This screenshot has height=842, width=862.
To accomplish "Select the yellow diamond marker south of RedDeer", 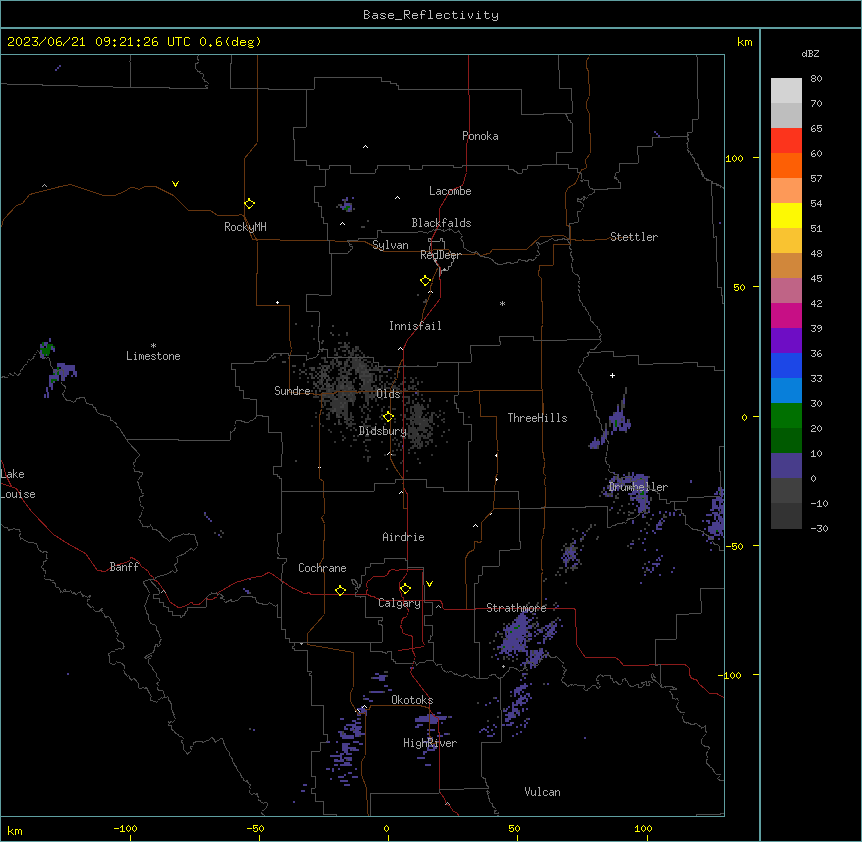I will pos(425,281).
